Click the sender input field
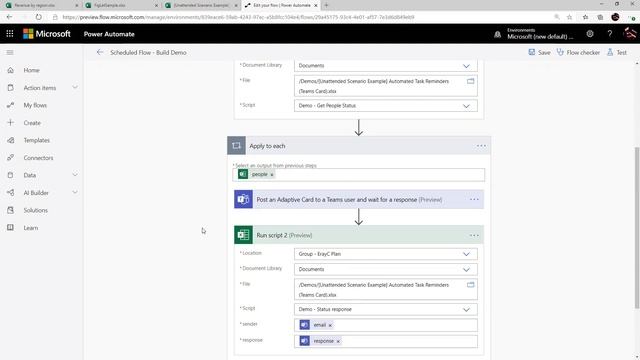Viewport: 640px width, 360px height. pyautogui.click(x=386, y=325)
